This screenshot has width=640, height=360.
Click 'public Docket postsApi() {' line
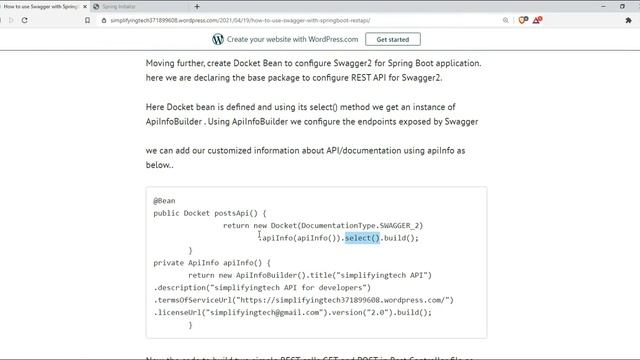(x=210, y=213)
